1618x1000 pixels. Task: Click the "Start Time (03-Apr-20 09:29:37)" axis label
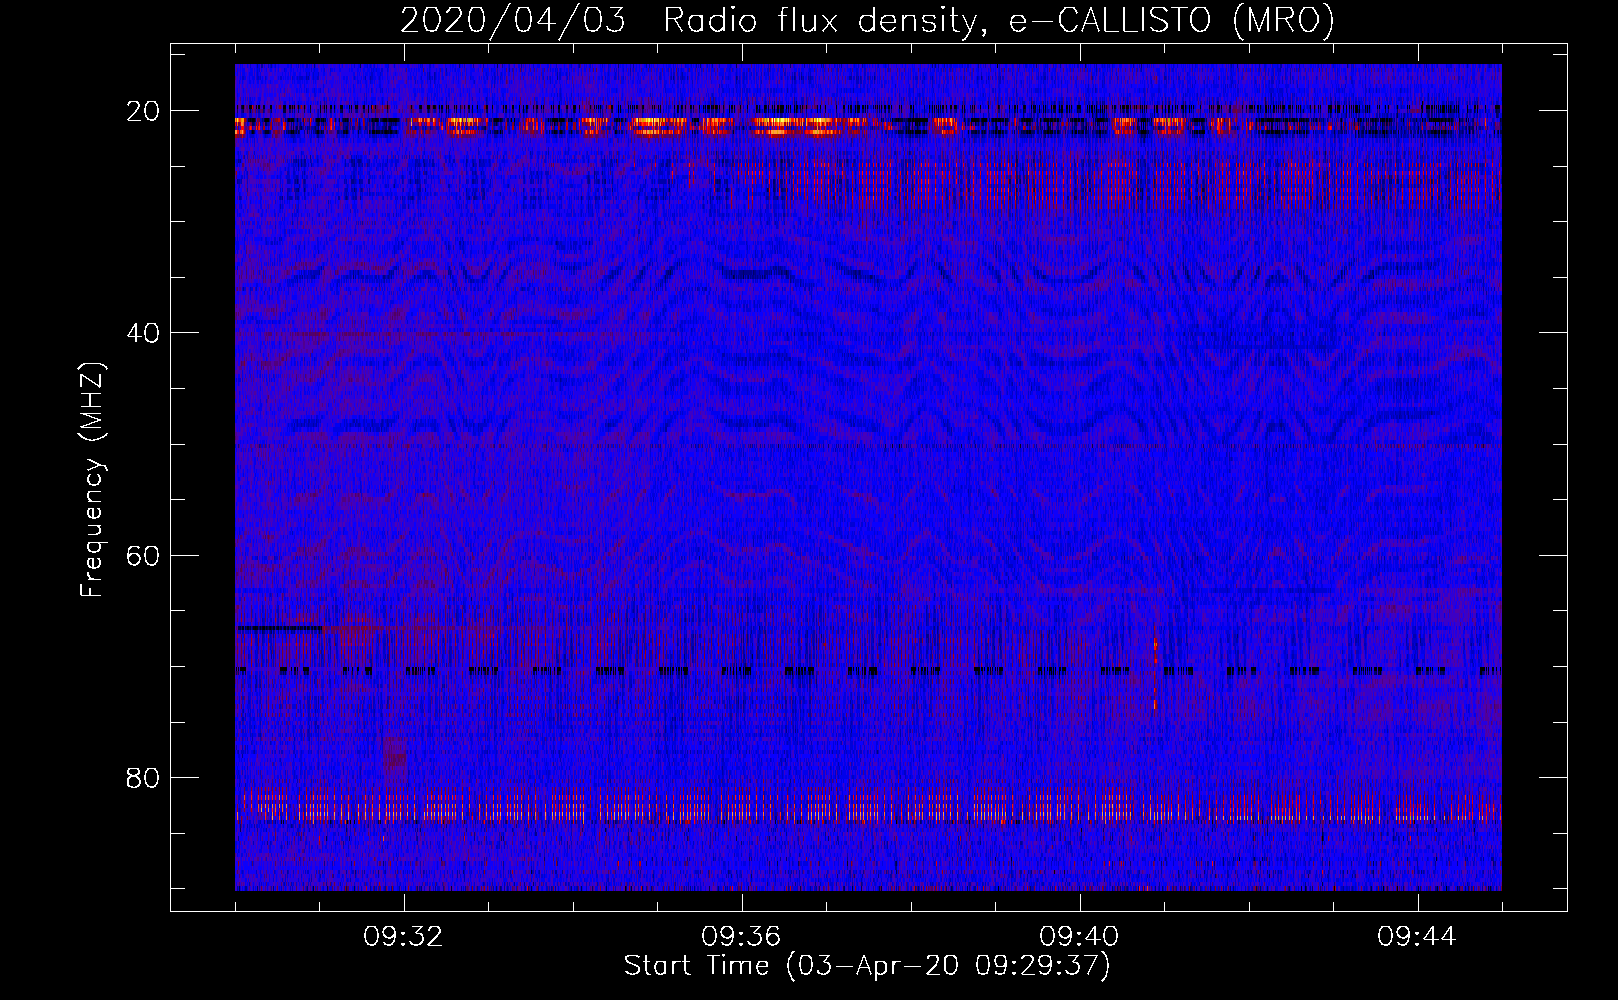click(867, 966)
